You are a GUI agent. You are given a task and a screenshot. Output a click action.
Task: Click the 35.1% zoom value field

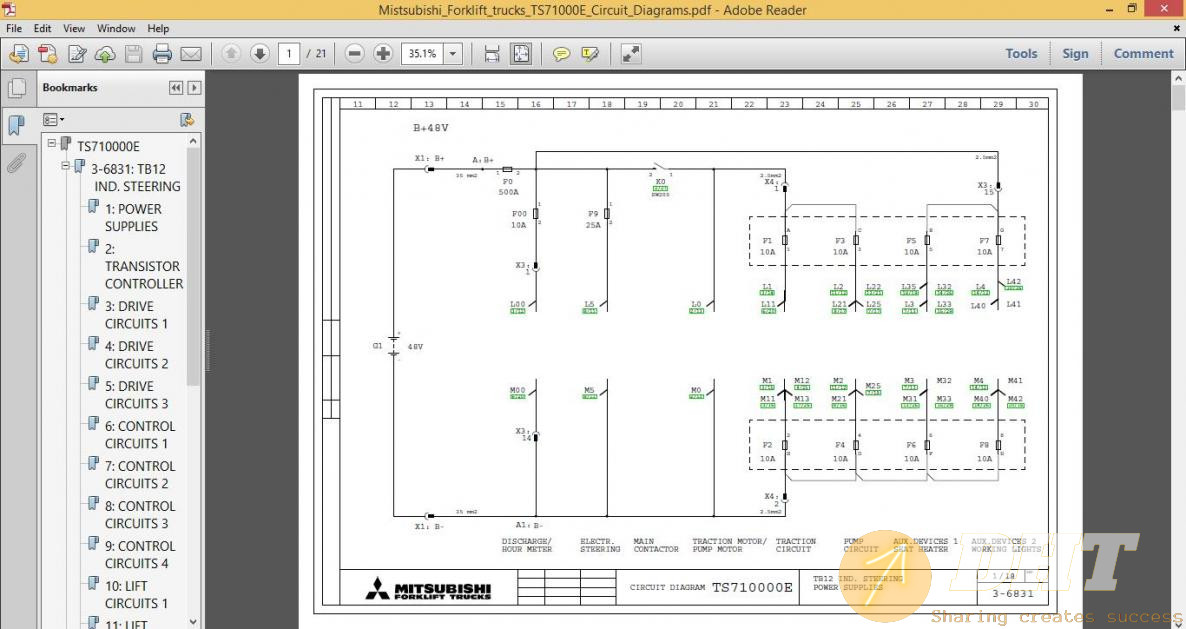422,54
